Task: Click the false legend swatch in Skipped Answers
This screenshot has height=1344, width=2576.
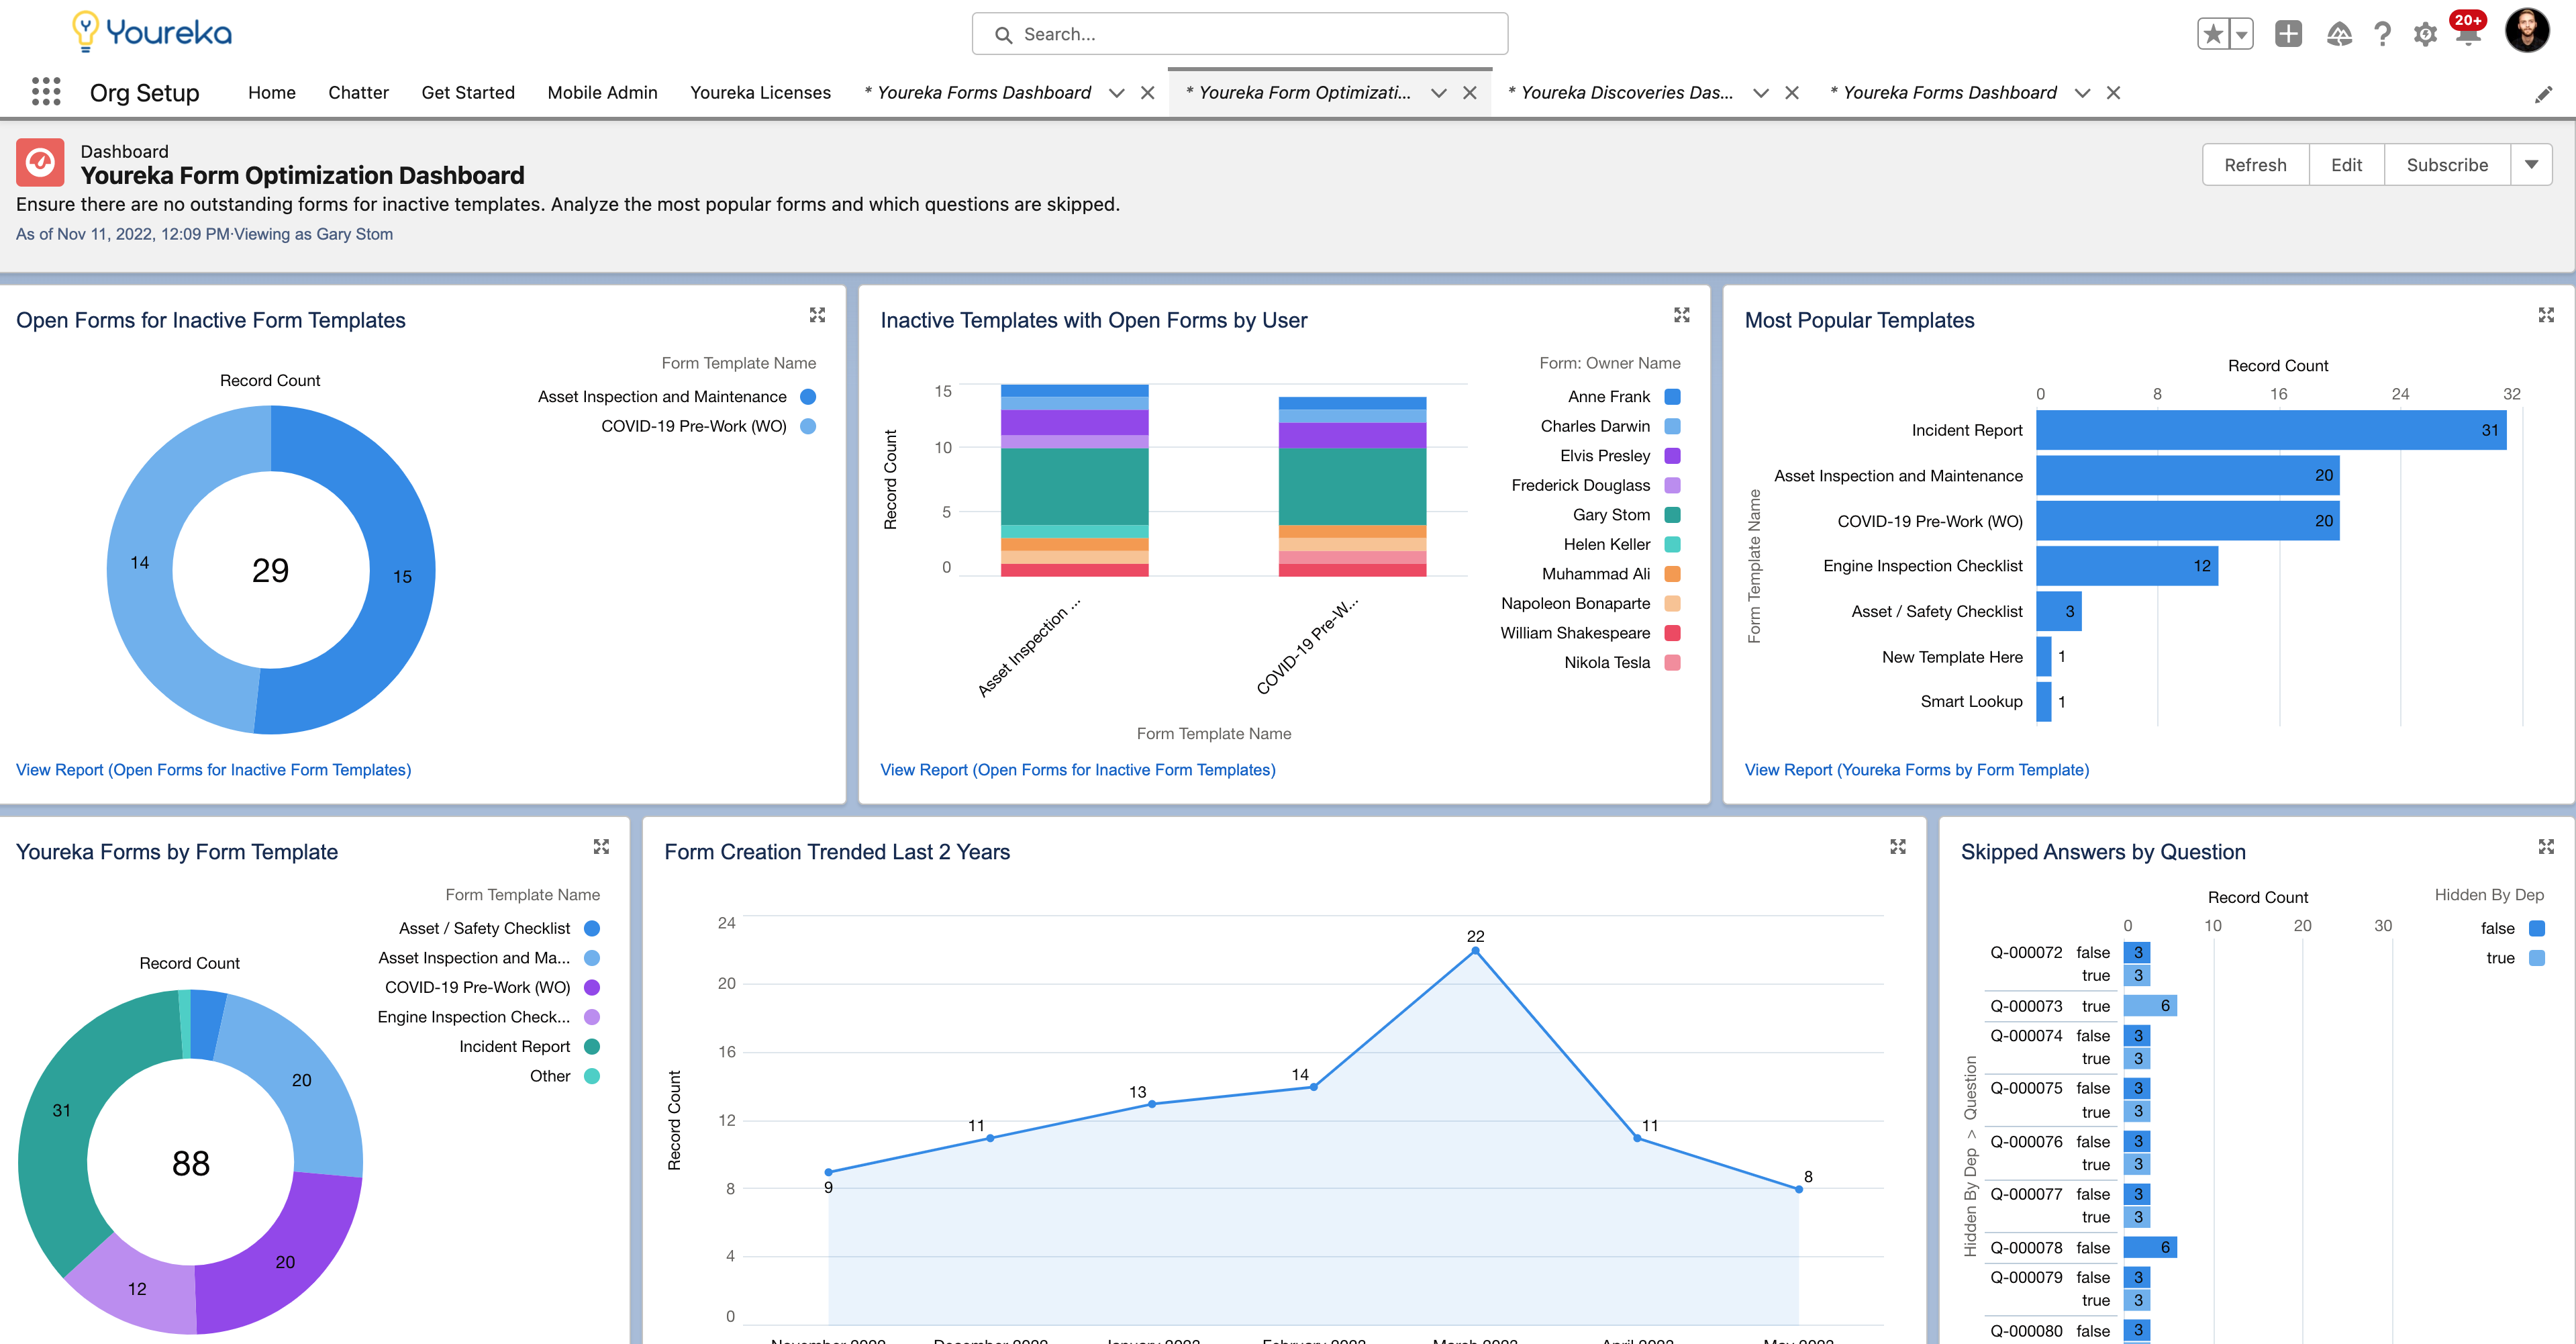Action: coord(2537,928)
